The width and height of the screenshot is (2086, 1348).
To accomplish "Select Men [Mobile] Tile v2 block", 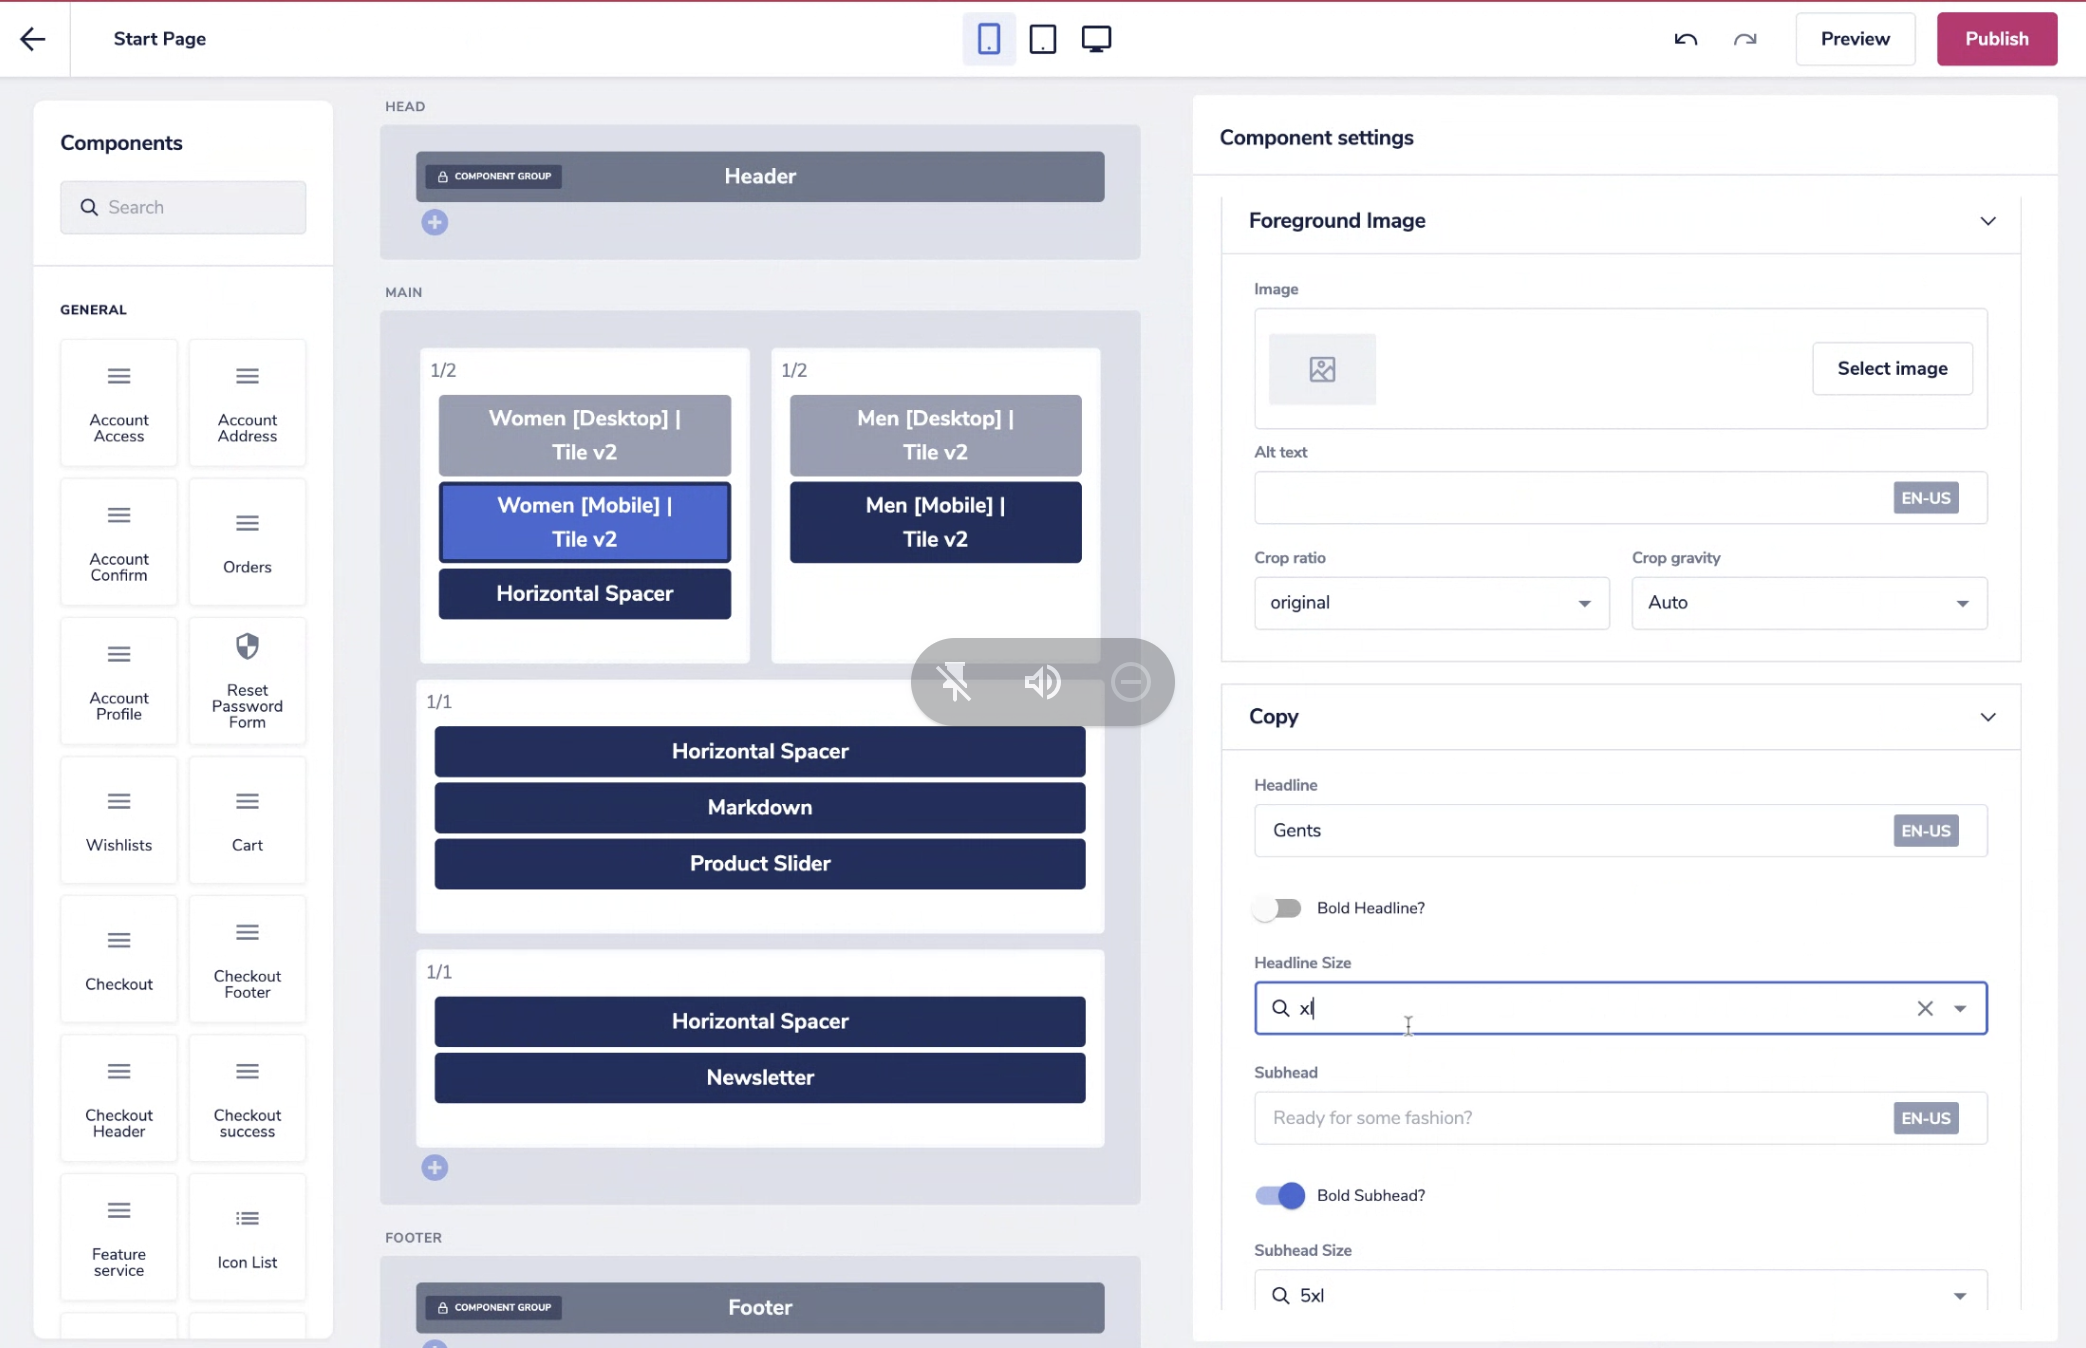I will coord(935,522).
